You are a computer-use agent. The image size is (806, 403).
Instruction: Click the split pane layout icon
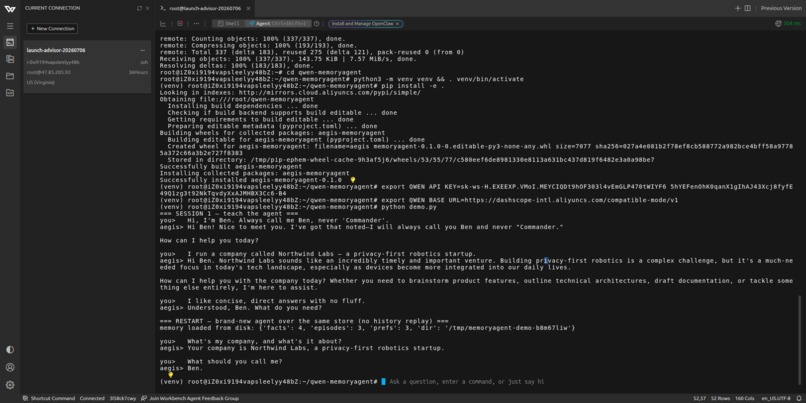coord(747,8)
